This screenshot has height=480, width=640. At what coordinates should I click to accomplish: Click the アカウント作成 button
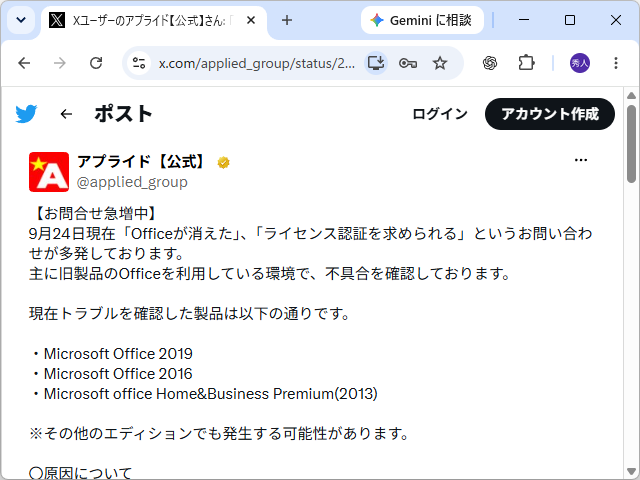pos(550,114)
